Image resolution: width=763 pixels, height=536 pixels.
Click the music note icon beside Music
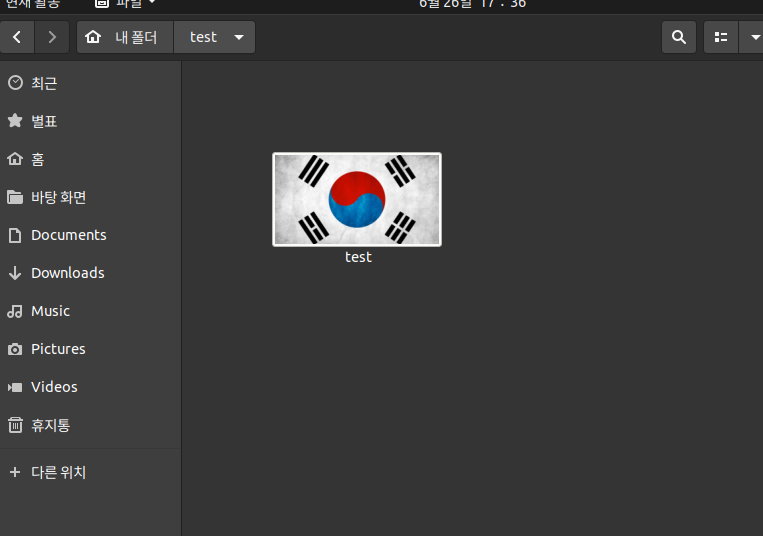tap(15, 311)
